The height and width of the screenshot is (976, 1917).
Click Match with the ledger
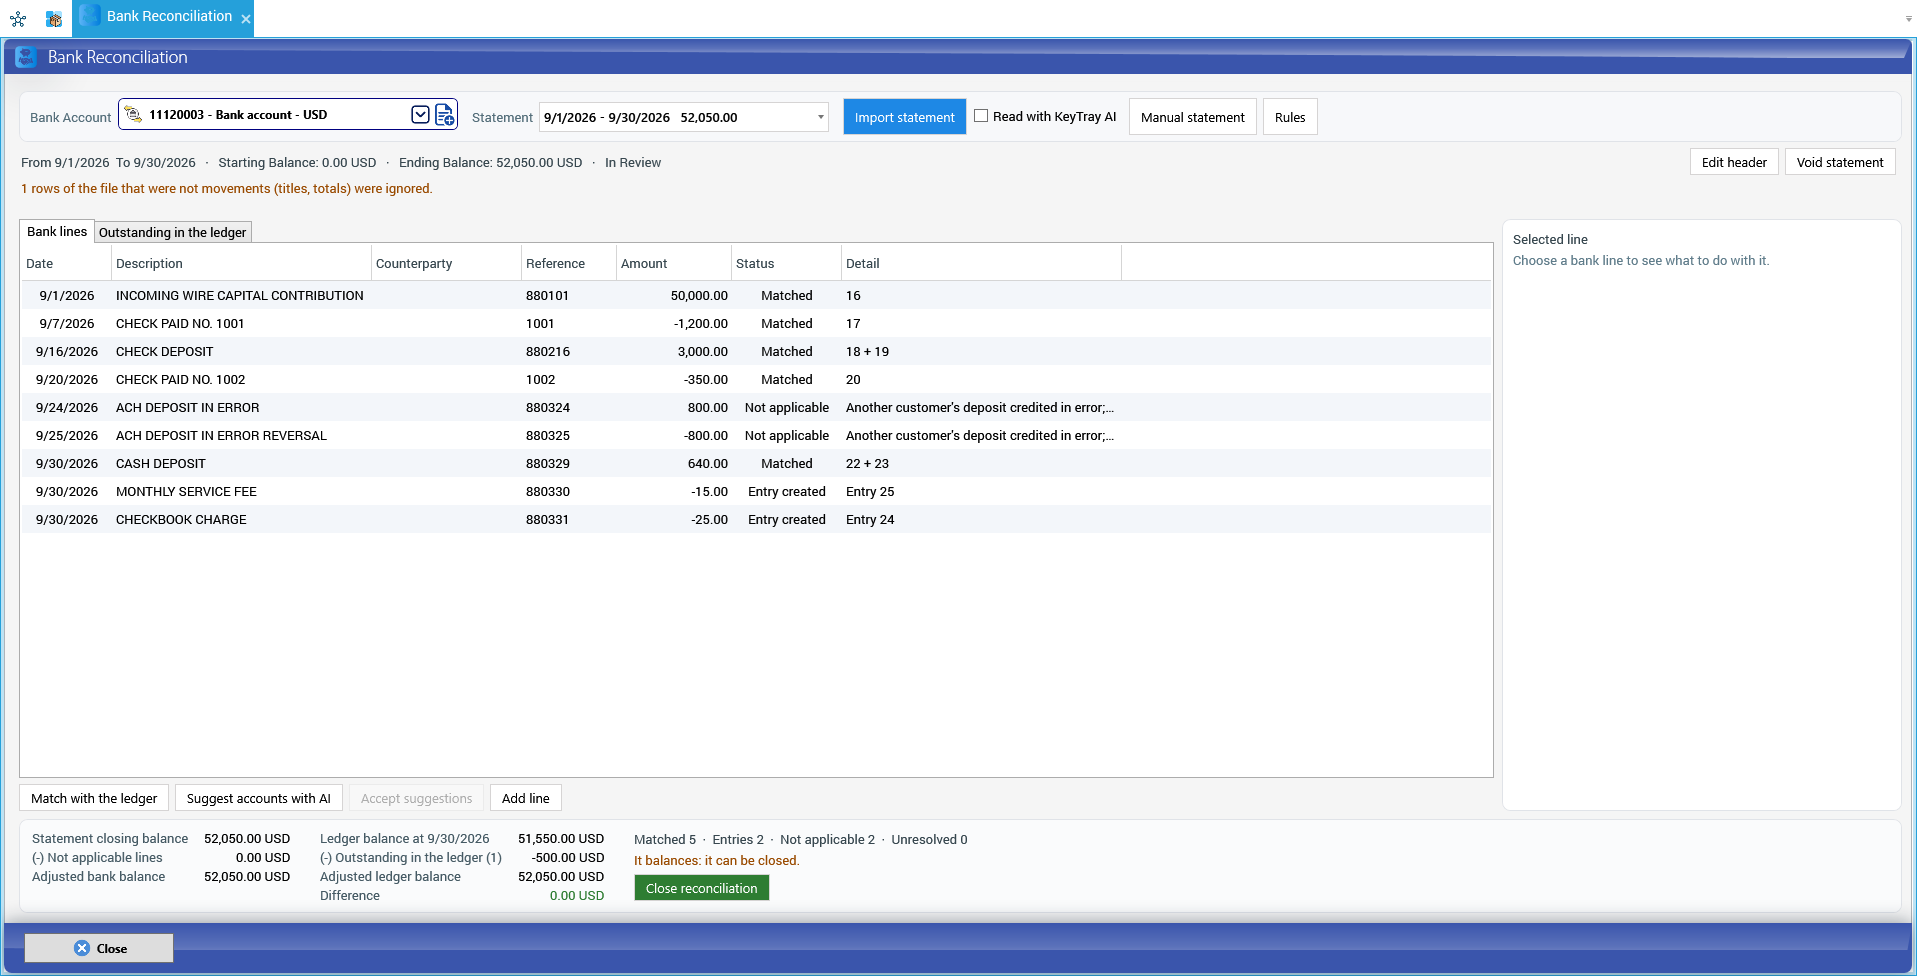pos(94,798)
